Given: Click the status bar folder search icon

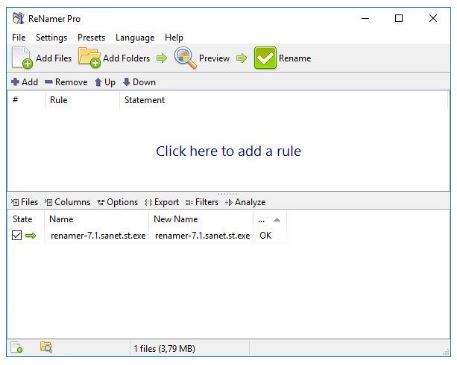Looking at the screenshot, I should point(46,347).
